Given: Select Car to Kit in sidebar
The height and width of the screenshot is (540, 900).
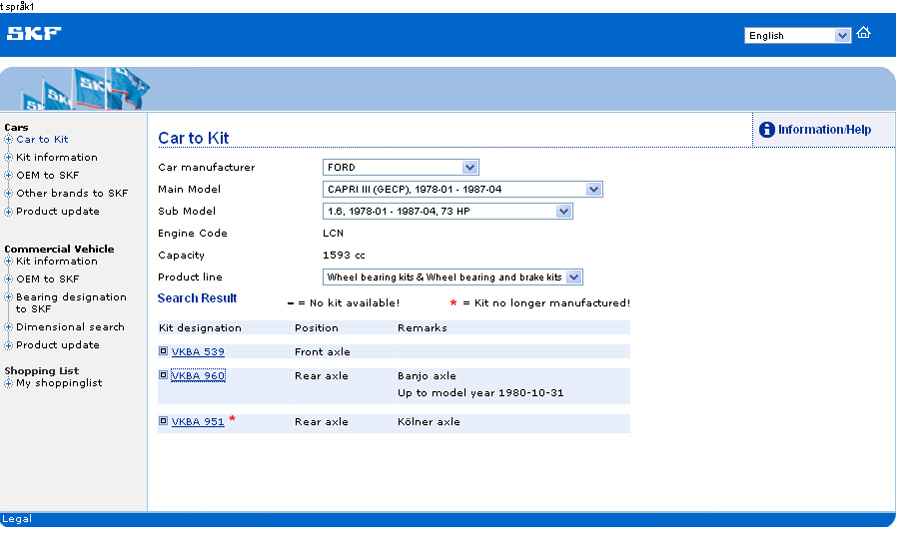Looking at the screenshot, I should [42, 139].
